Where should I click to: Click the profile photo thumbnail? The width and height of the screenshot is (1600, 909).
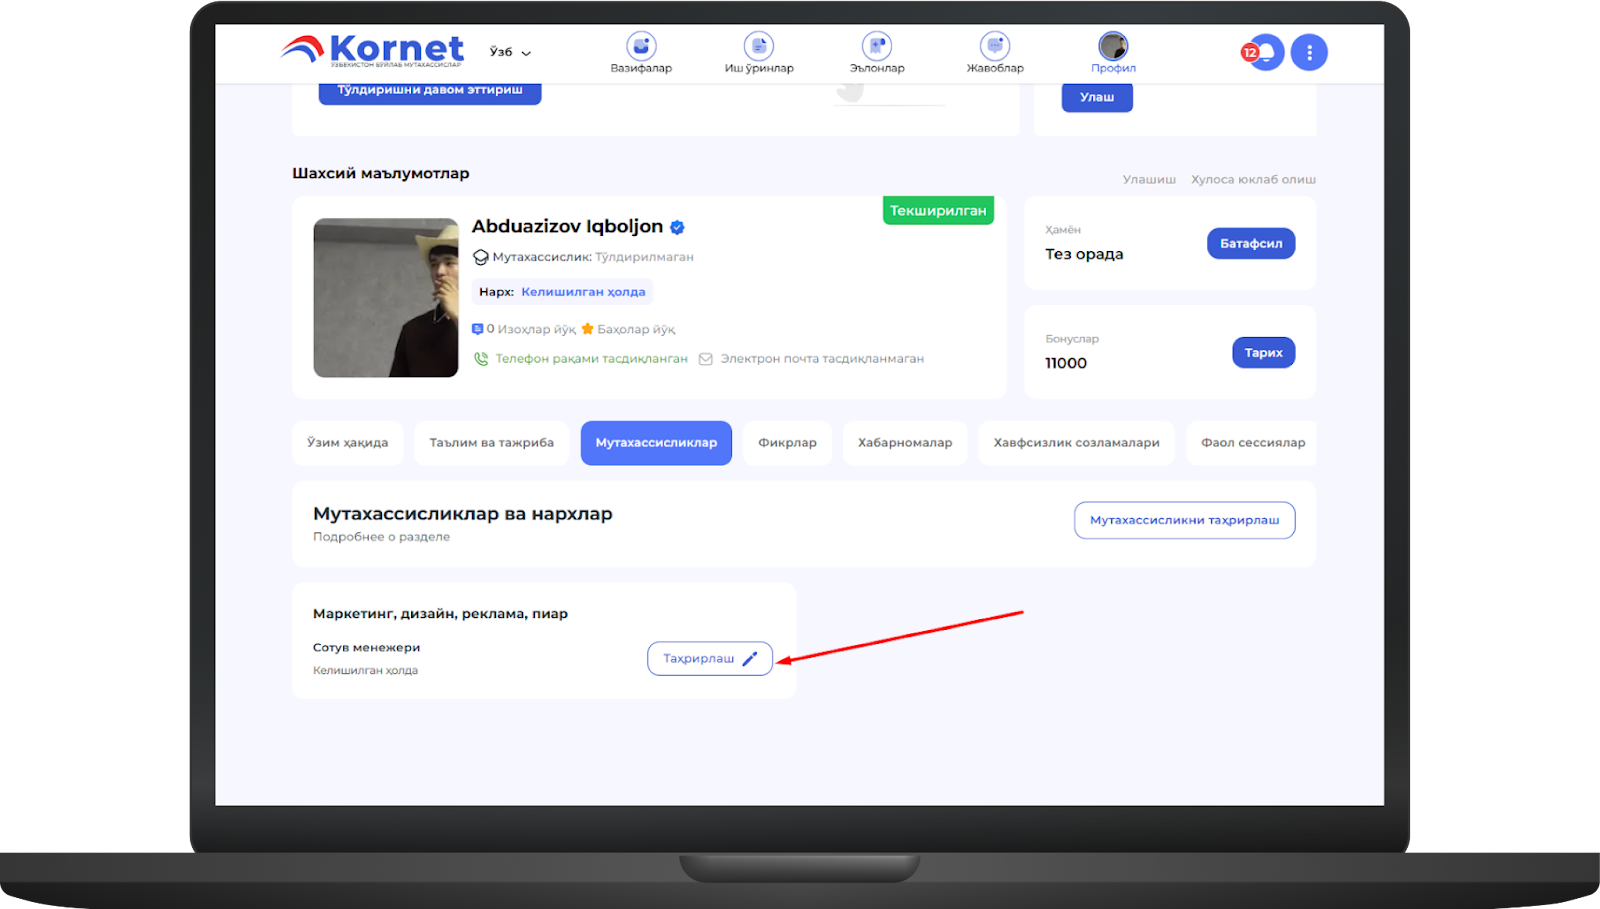(x=386, y=298)
